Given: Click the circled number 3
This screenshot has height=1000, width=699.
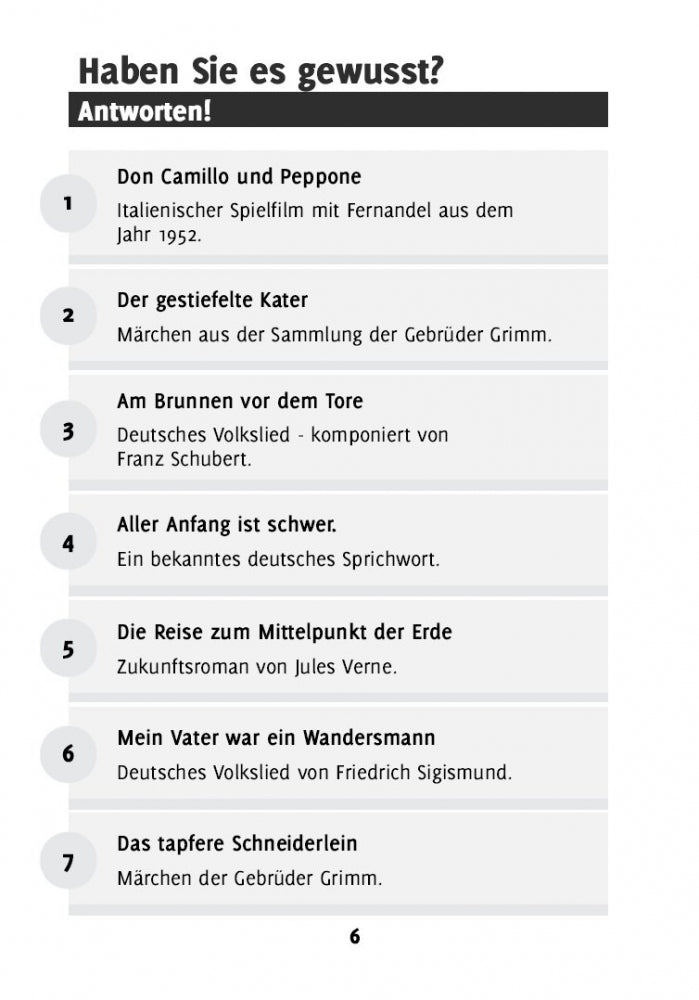Looking at the screenshot, I should click(x=68, y=432).
